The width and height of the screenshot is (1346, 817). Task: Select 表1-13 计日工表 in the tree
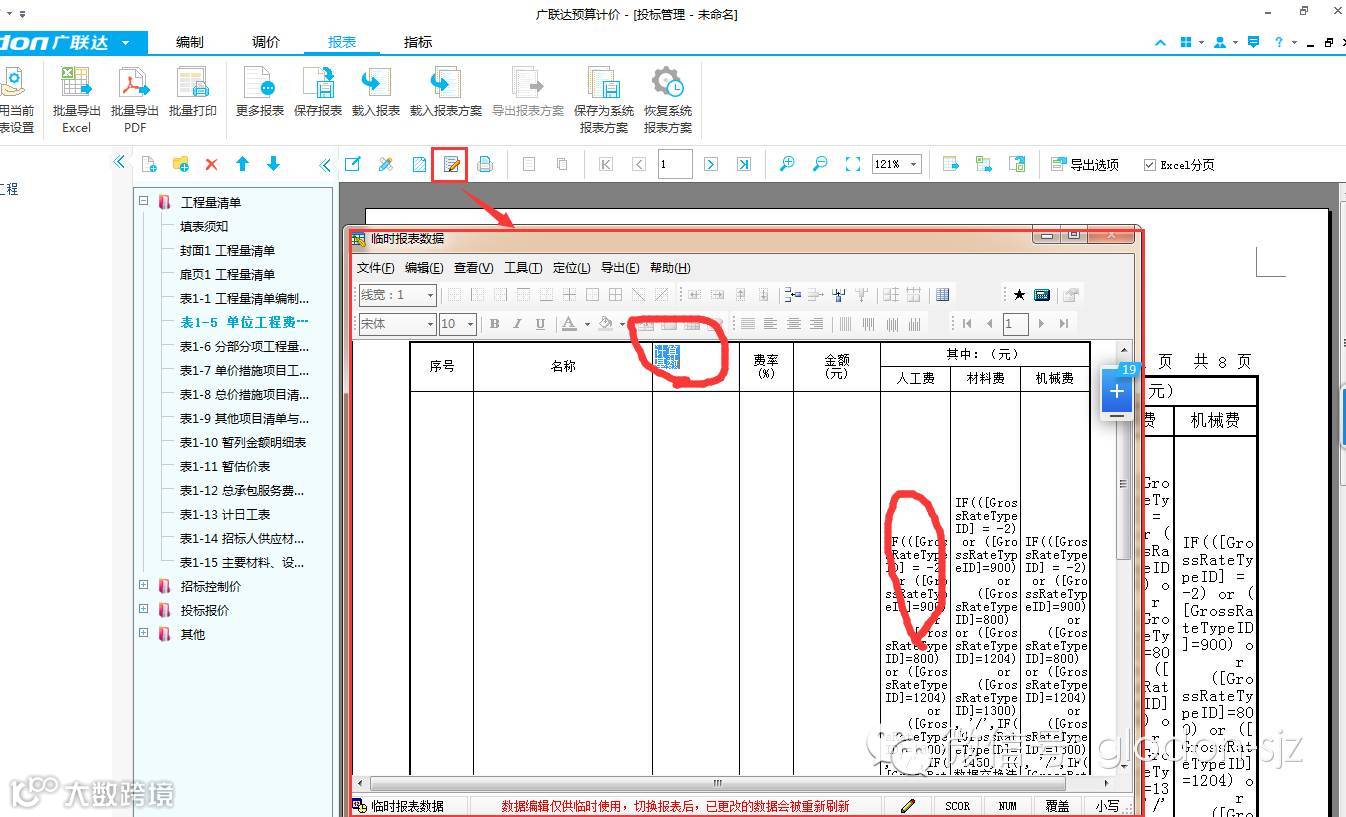coord(225,514)
